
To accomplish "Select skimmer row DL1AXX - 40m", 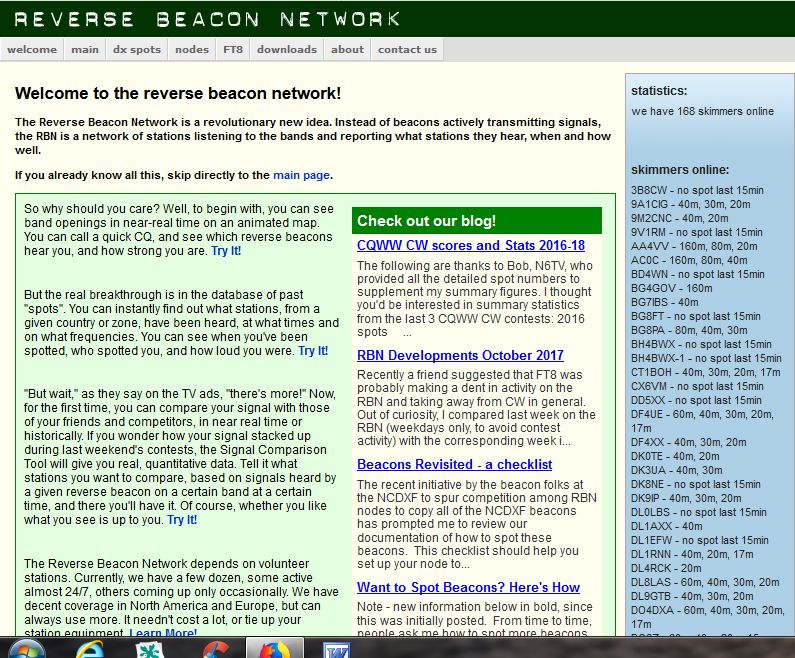I will (667, 526).
